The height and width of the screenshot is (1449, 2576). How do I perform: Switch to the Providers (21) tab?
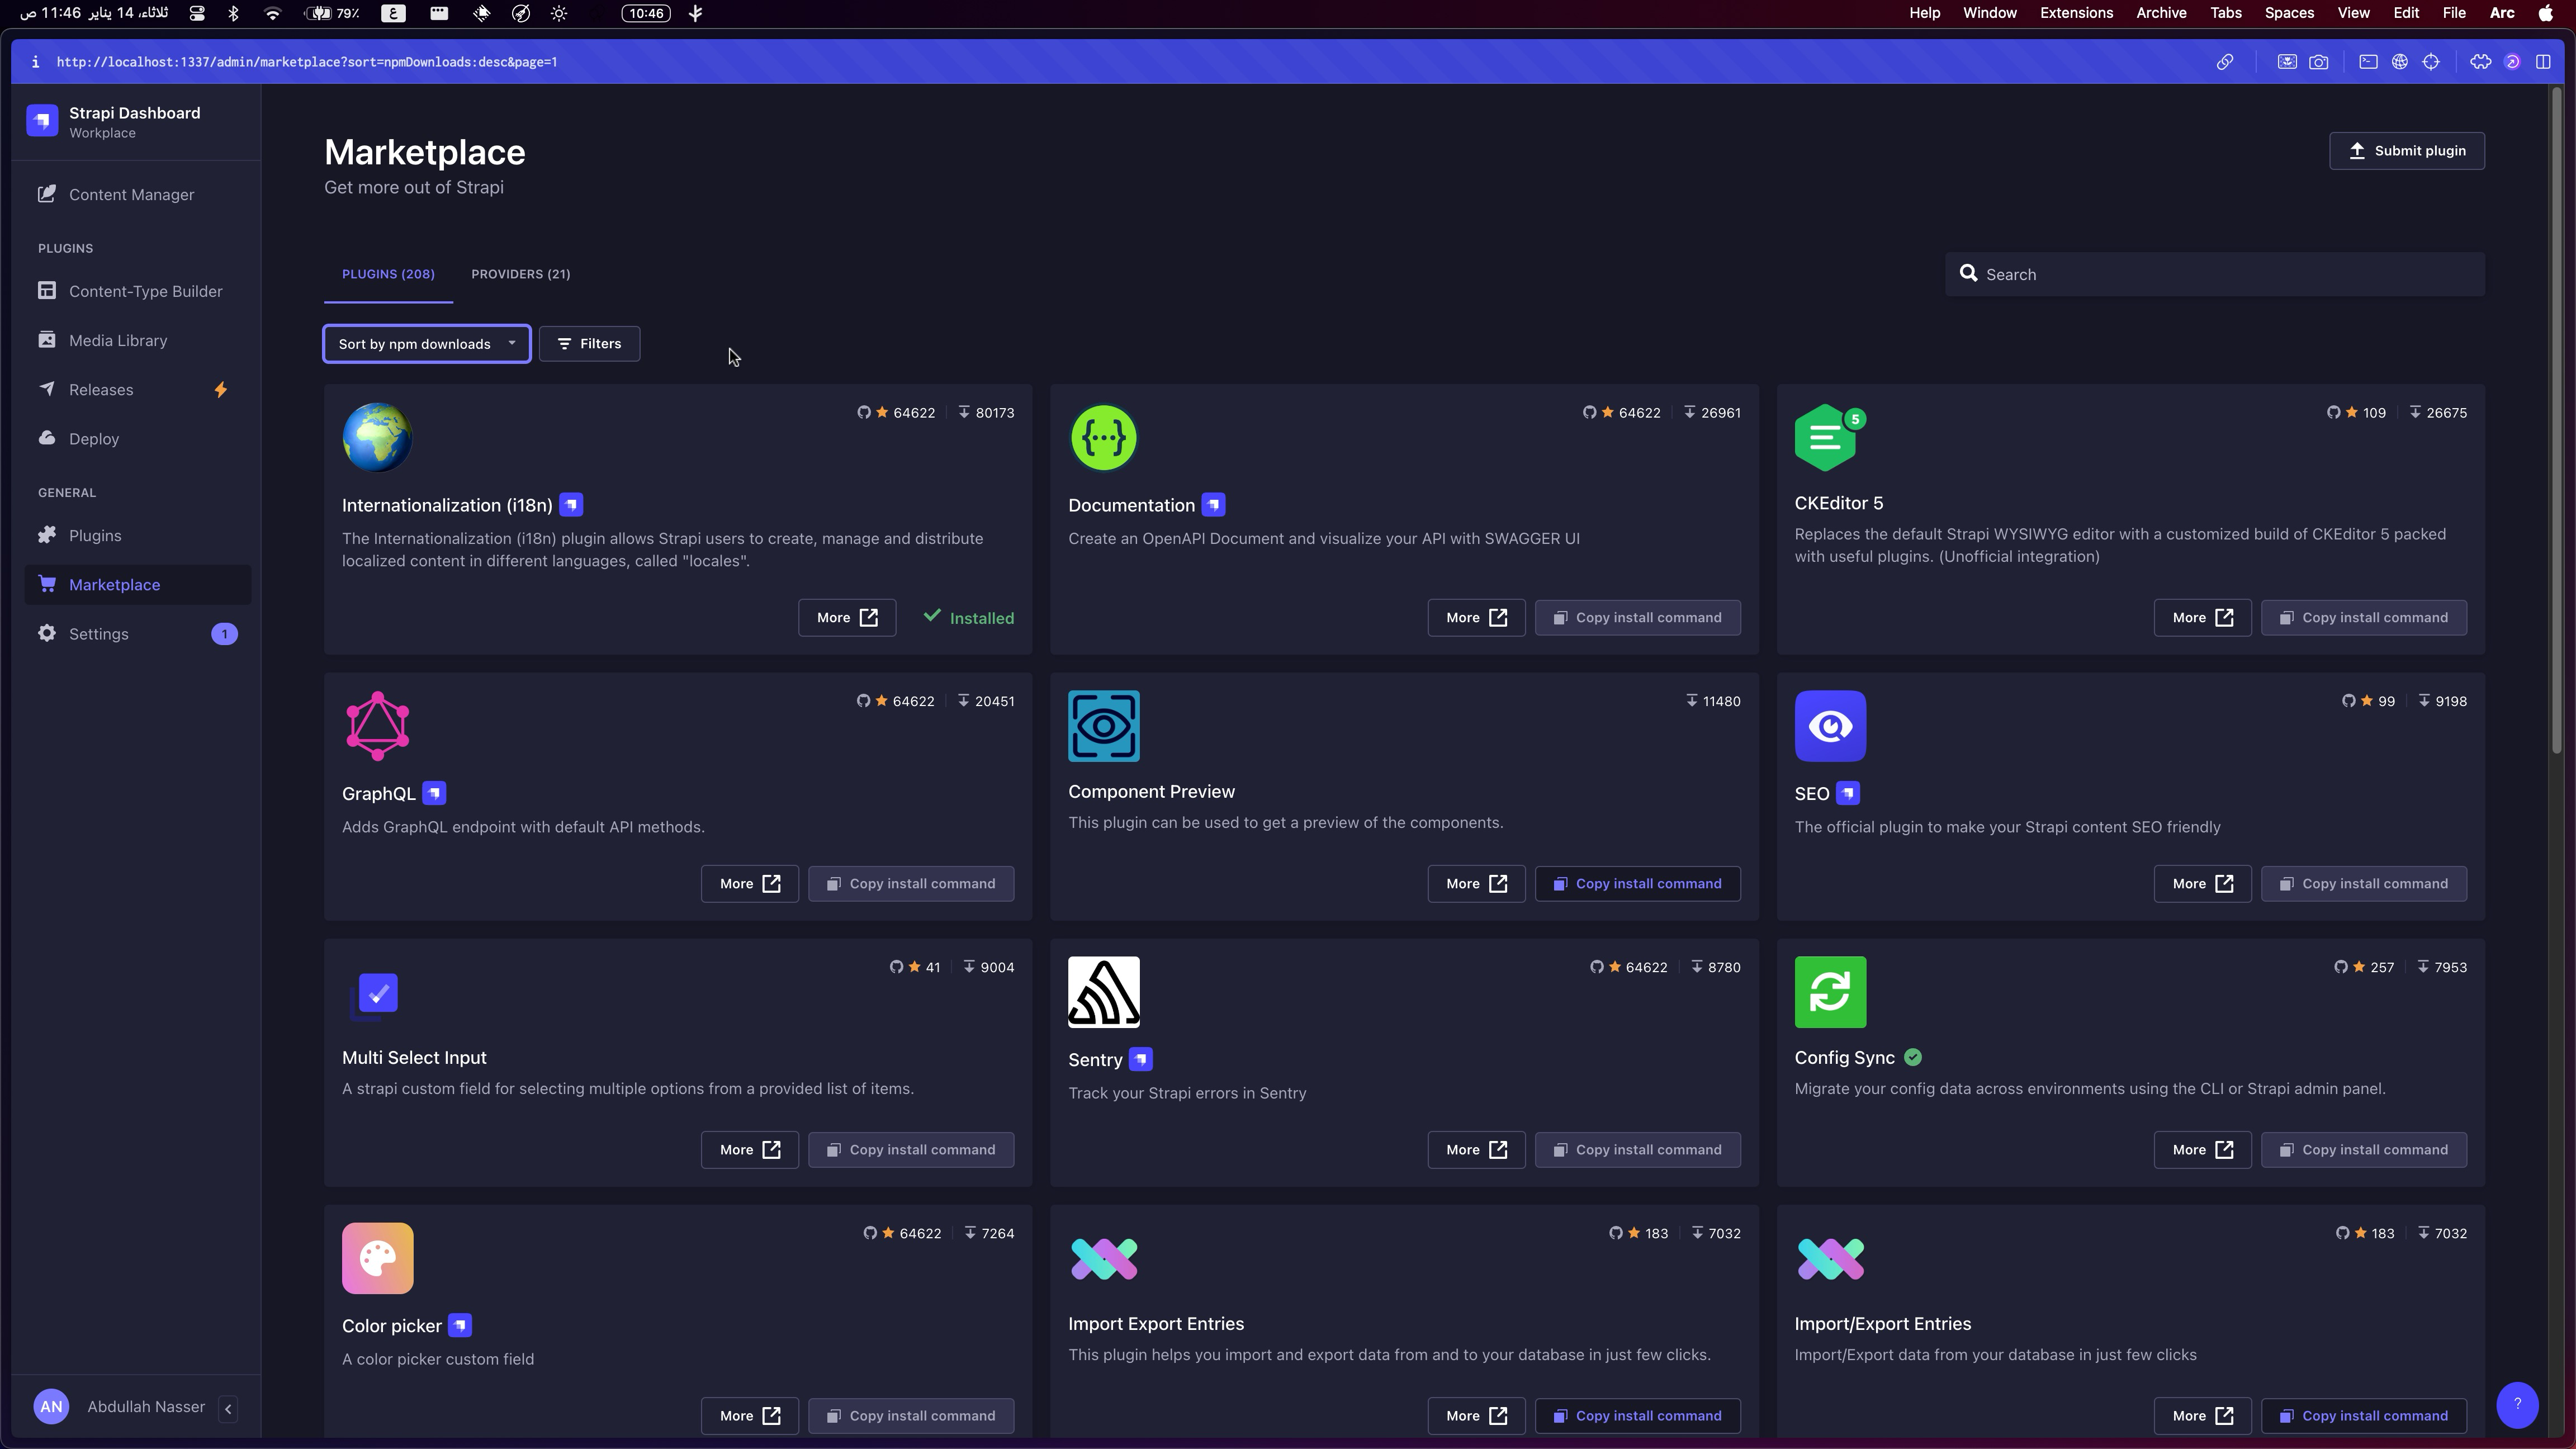[x=520, y=274]
